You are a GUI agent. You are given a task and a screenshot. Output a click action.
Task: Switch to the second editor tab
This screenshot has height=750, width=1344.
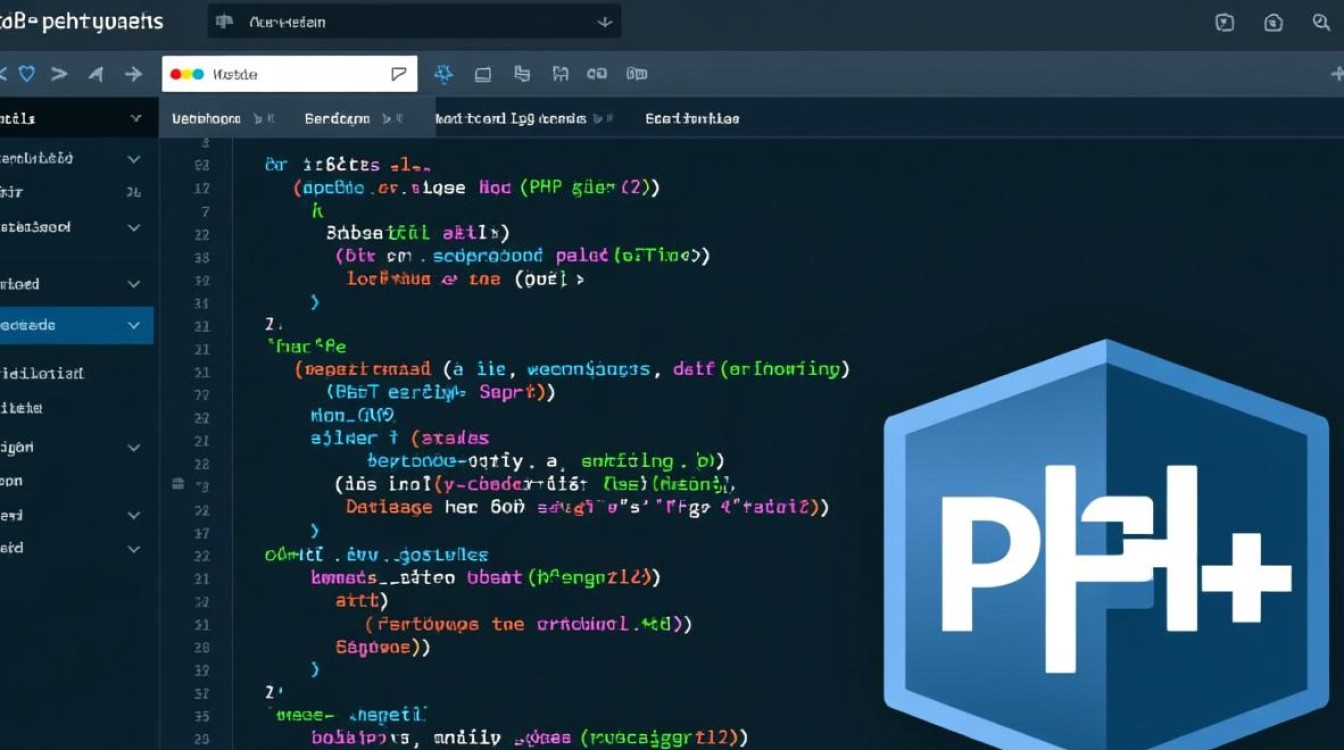[340, 117]
